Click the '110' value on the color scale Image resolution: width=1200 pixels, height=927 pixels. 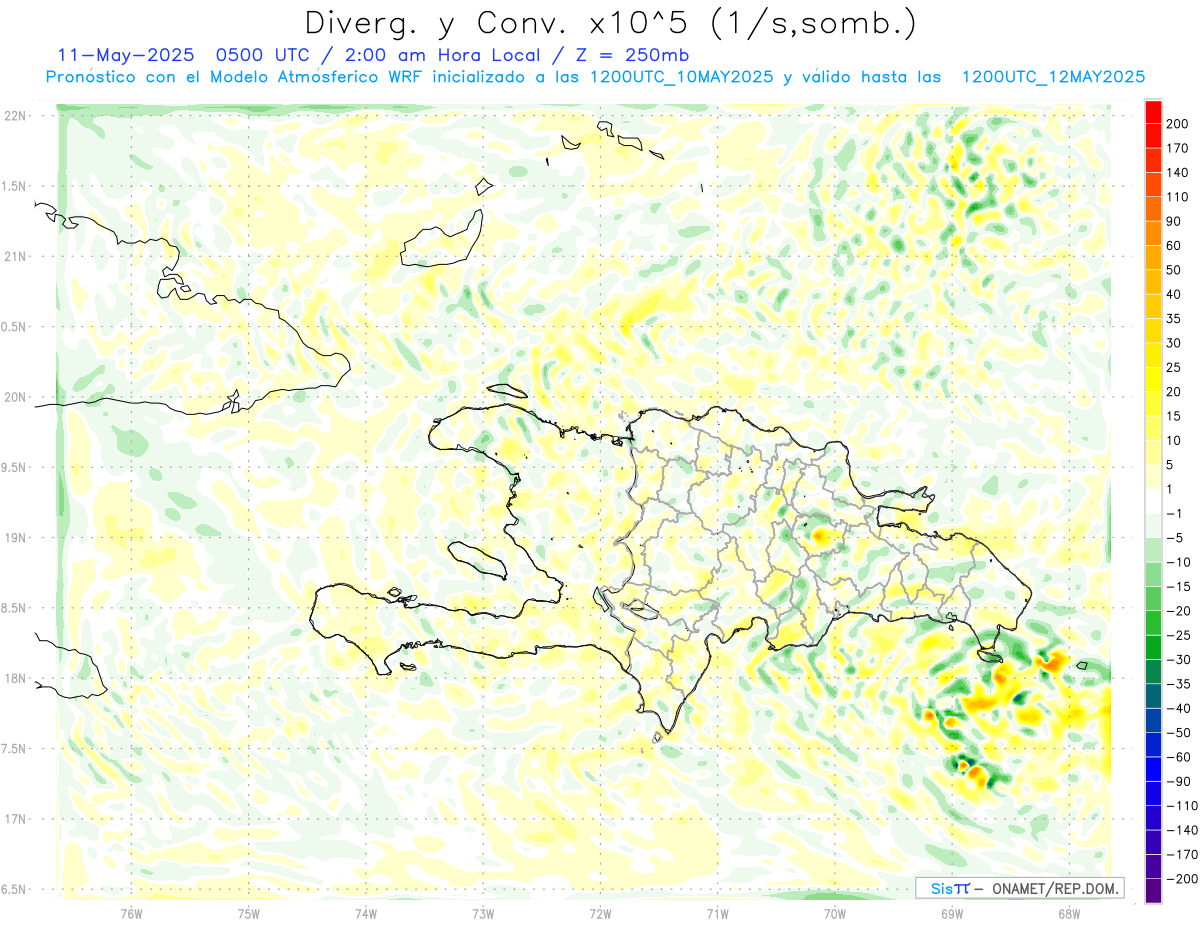(1176, 197)
